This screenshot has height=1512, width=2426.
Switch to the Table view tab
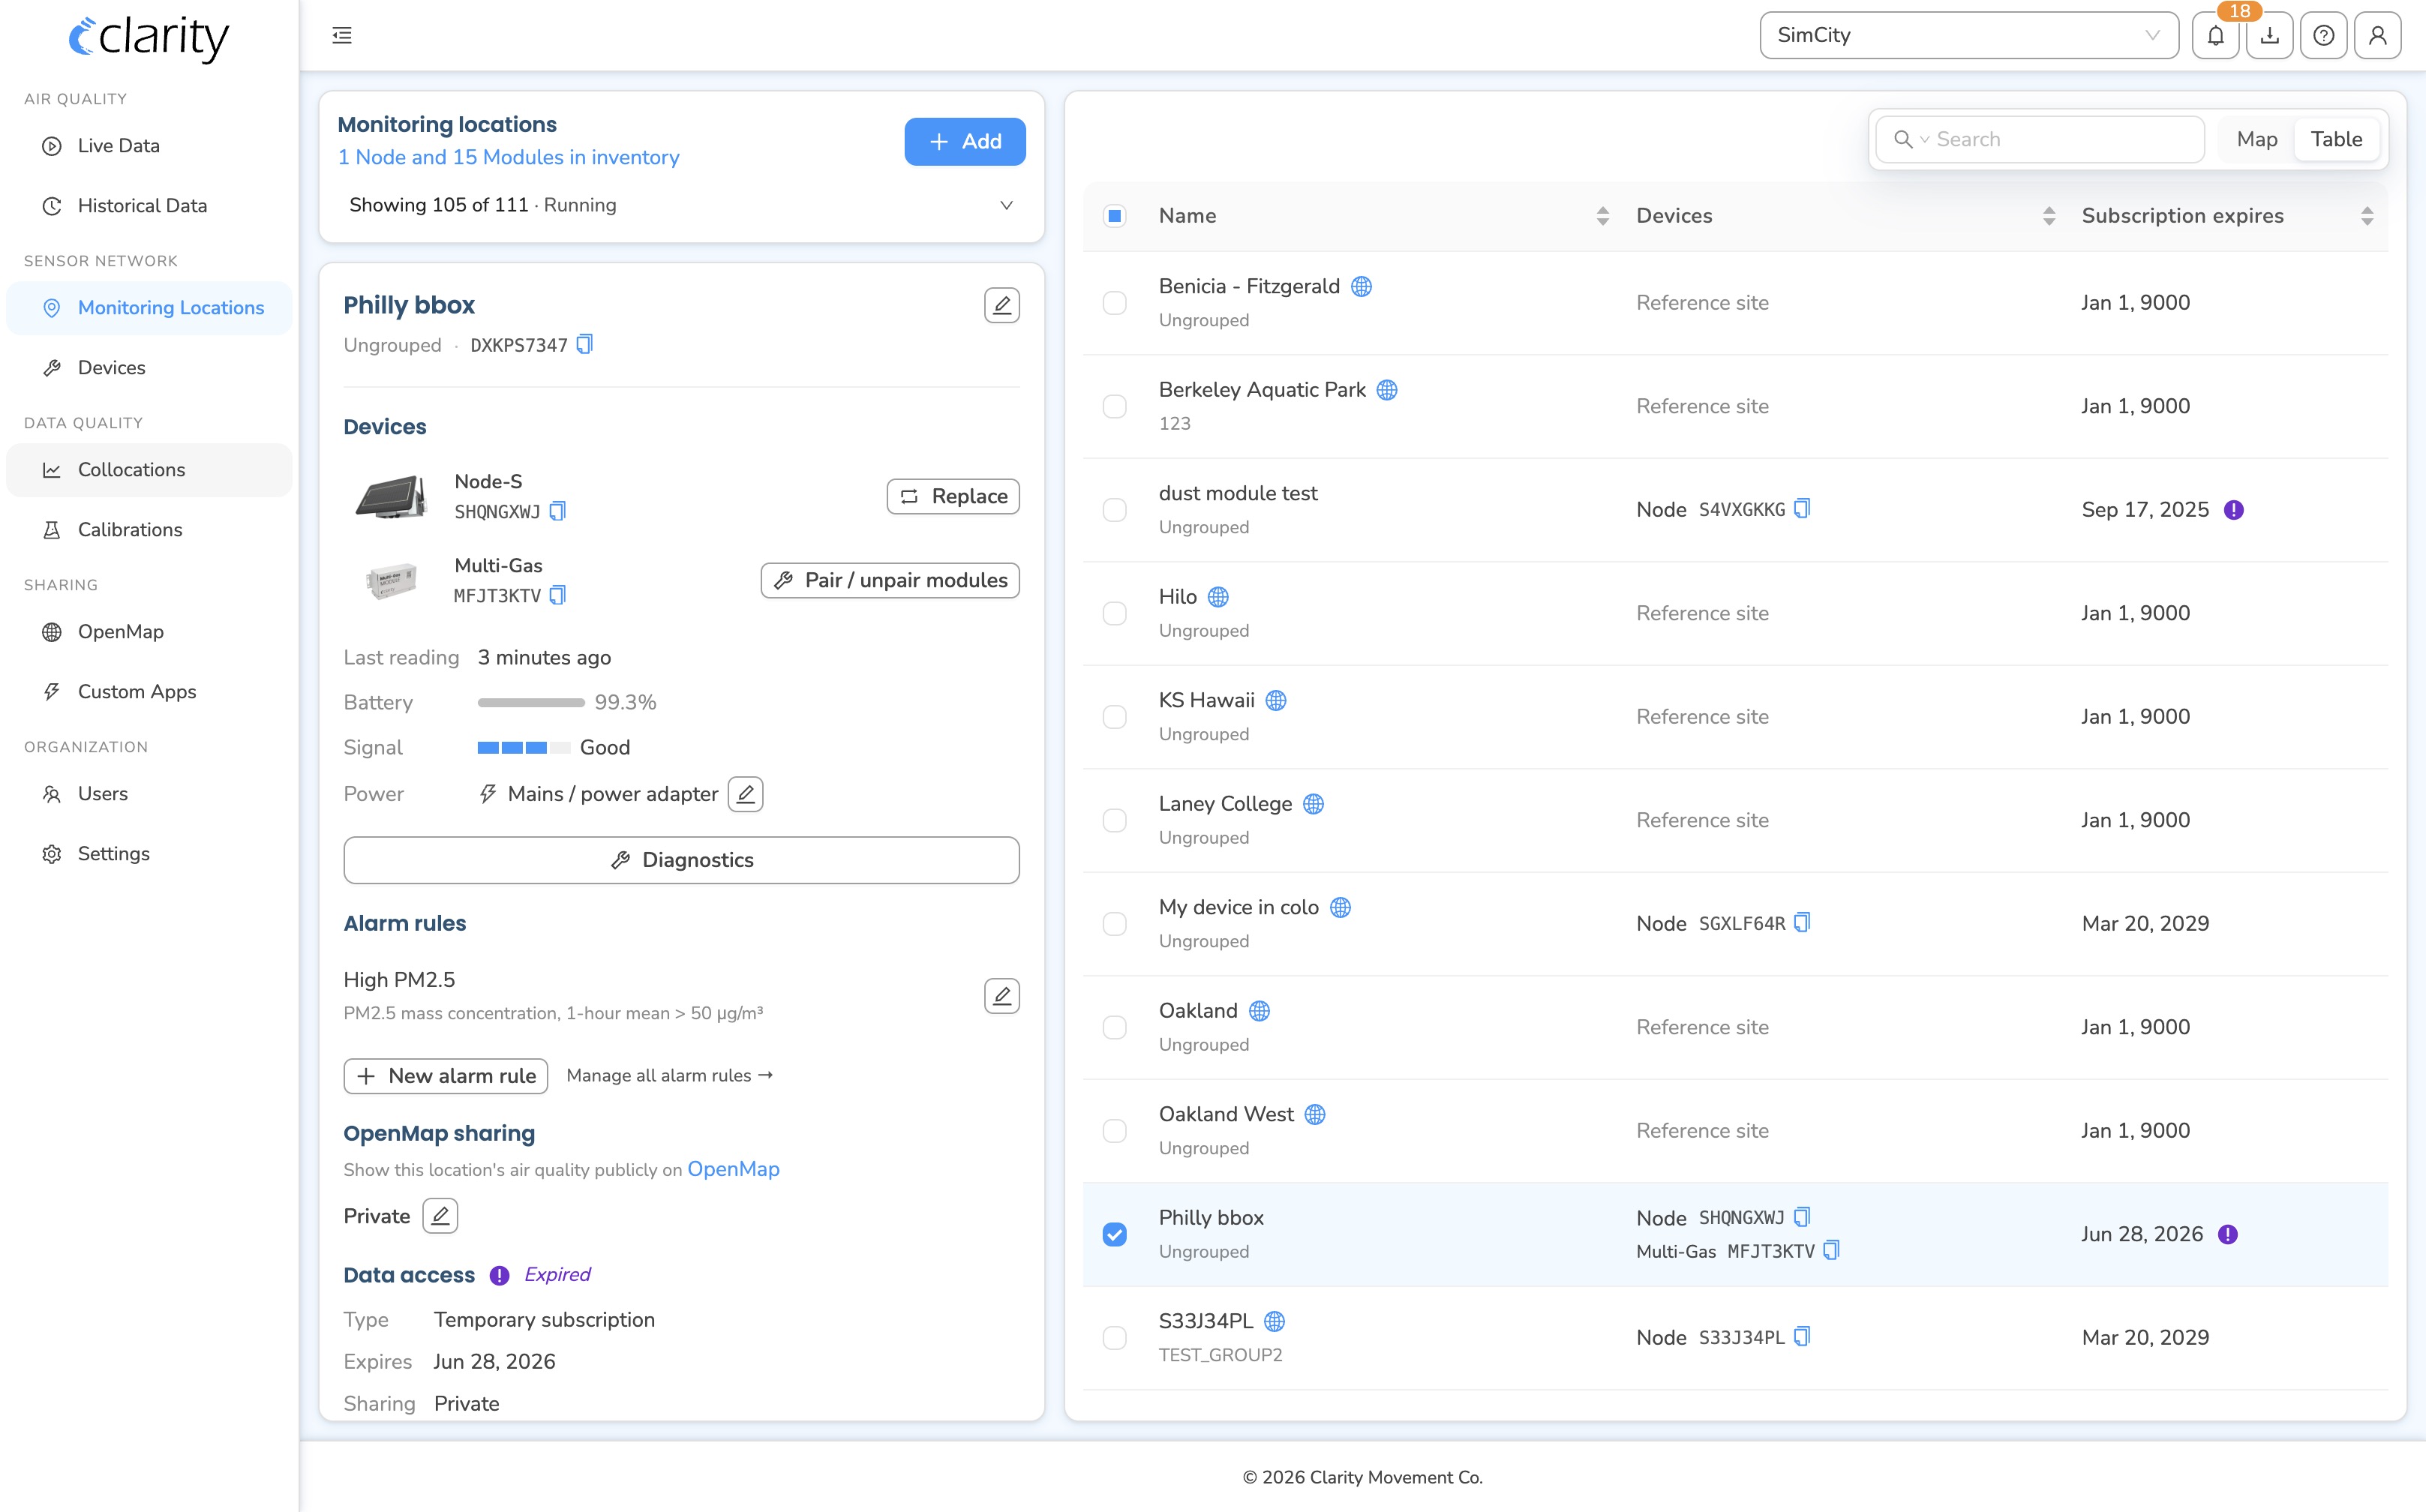click(2336, 140)
